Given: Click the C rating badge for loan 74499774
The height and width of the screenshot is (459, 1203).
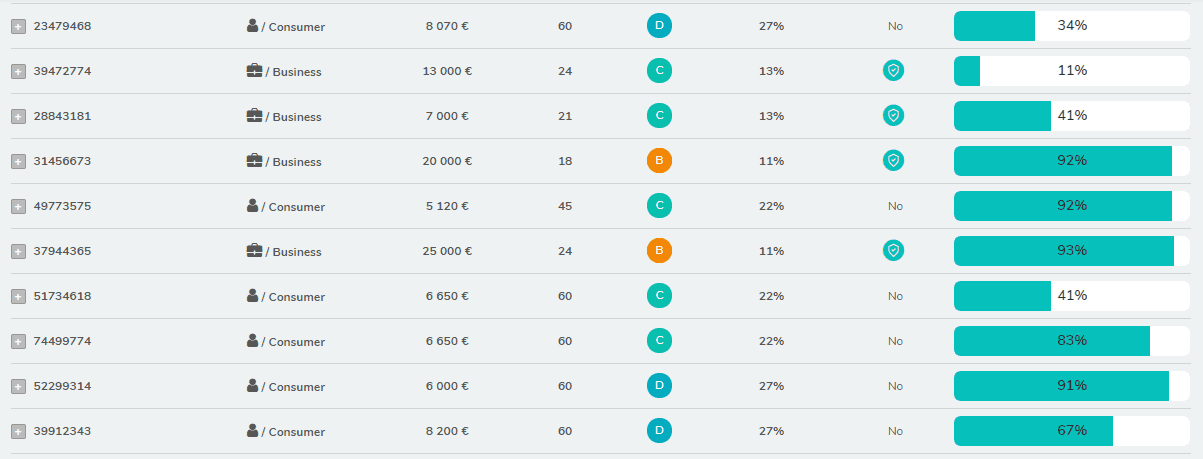Looking at the screenshot, I should click(659, 340).
